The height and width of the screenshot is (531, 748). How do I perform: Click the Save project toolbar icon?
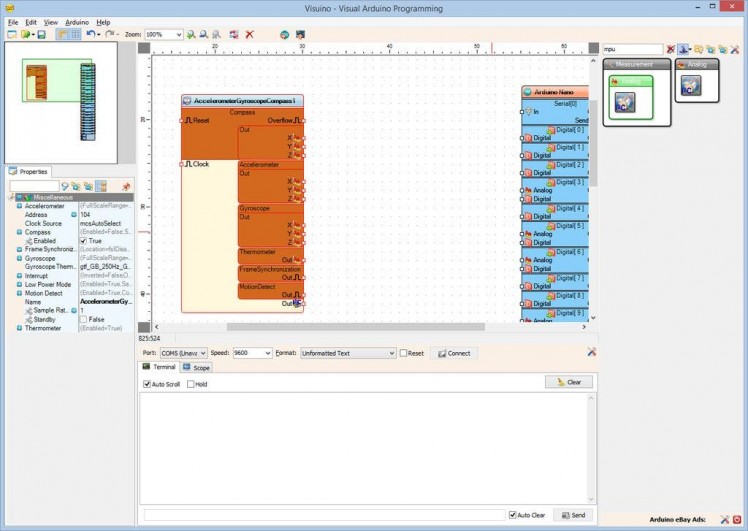pos(41,34)
